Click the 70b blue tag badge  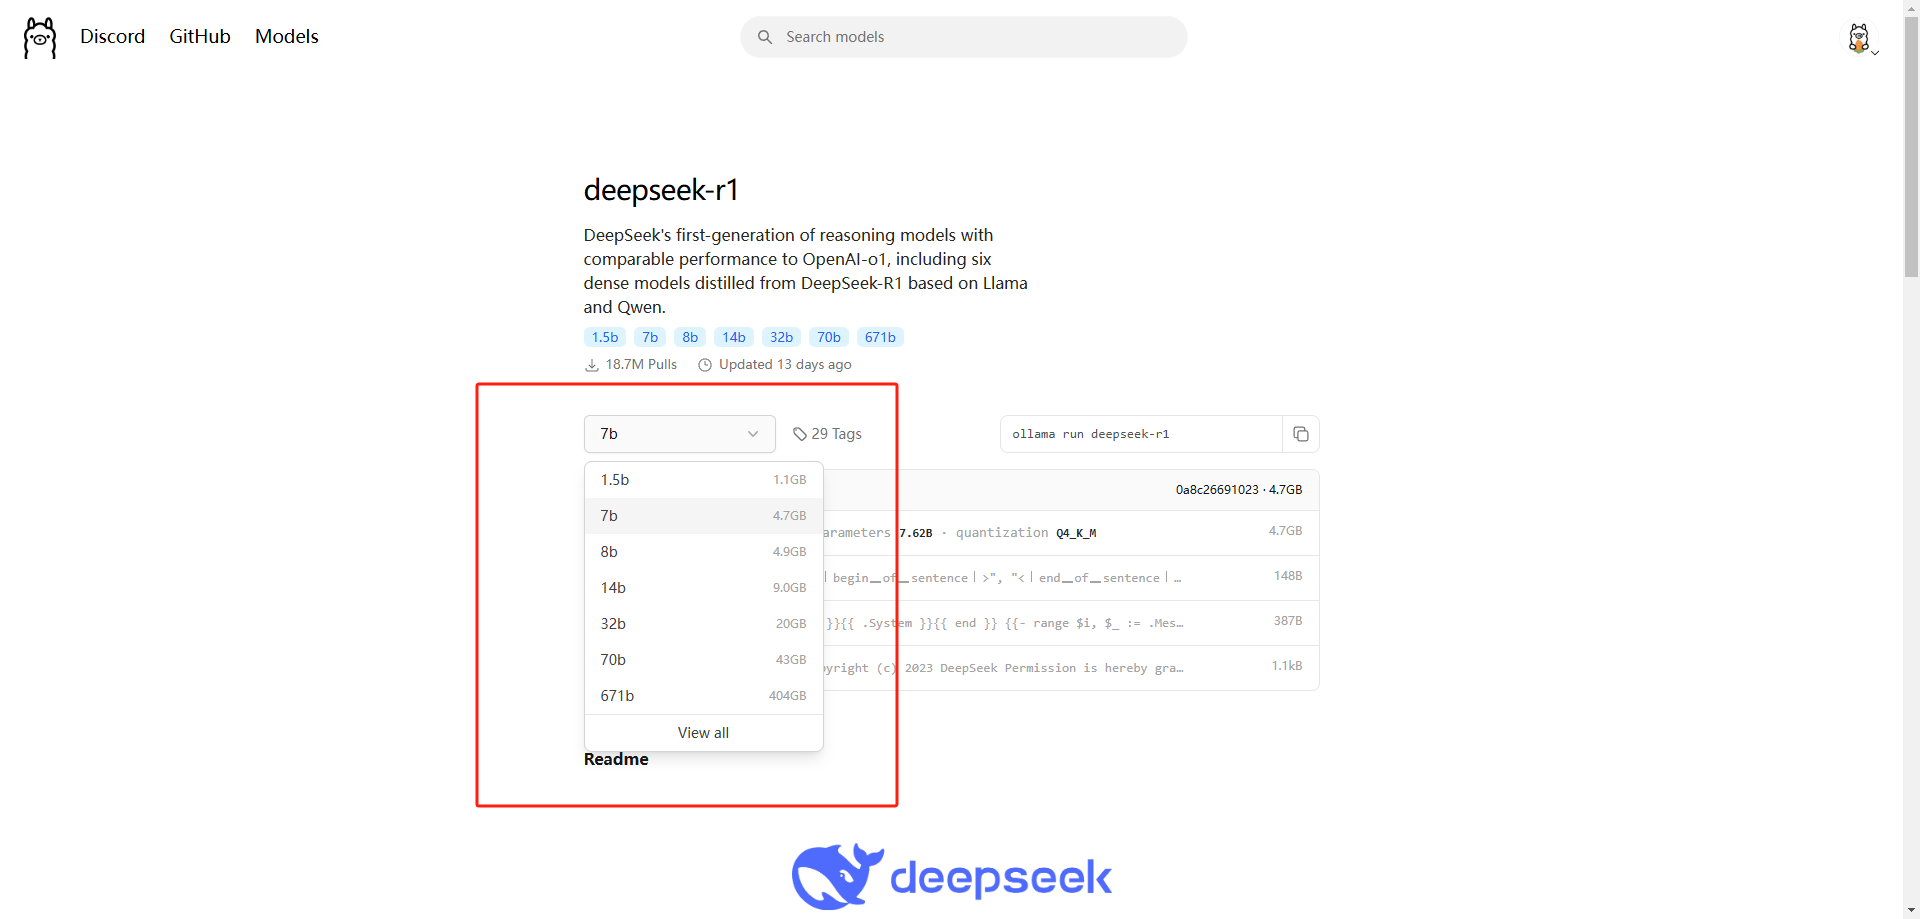[x=828, y=337]
